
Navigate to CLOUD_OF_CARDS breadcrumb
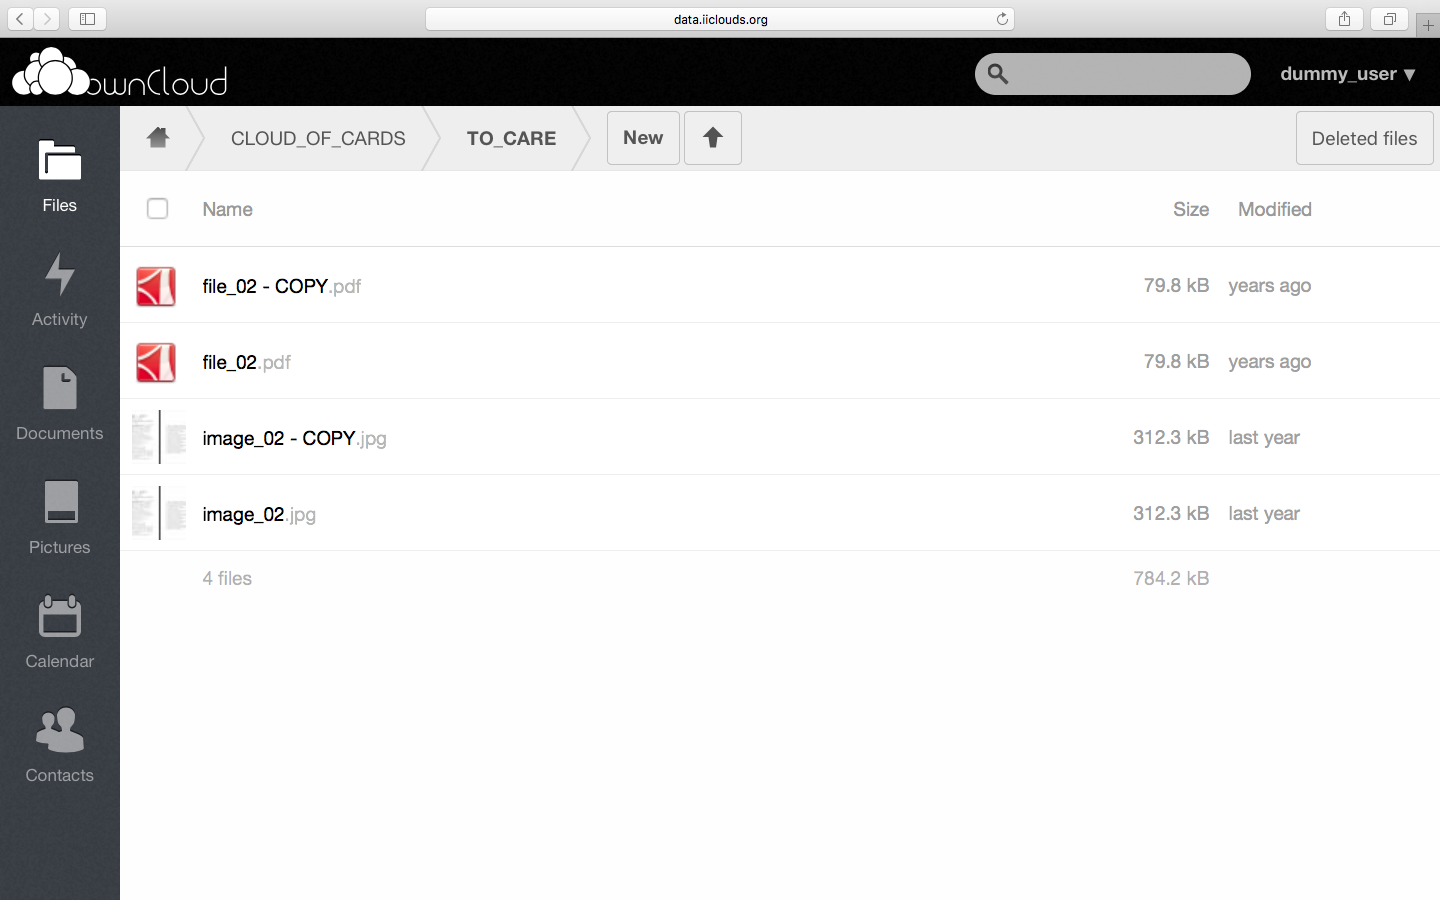point(318,138)
